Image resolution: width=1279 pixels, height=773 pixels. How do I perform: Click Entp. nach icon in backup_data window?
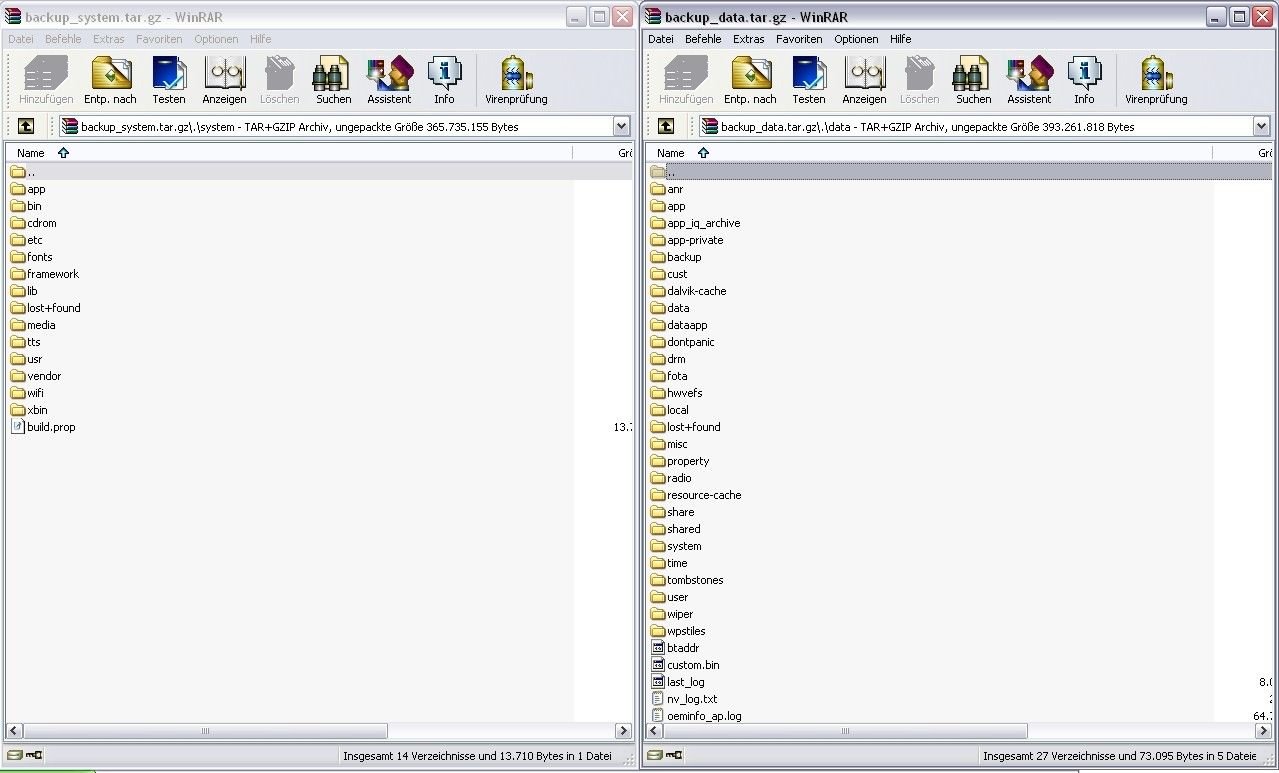751,80
